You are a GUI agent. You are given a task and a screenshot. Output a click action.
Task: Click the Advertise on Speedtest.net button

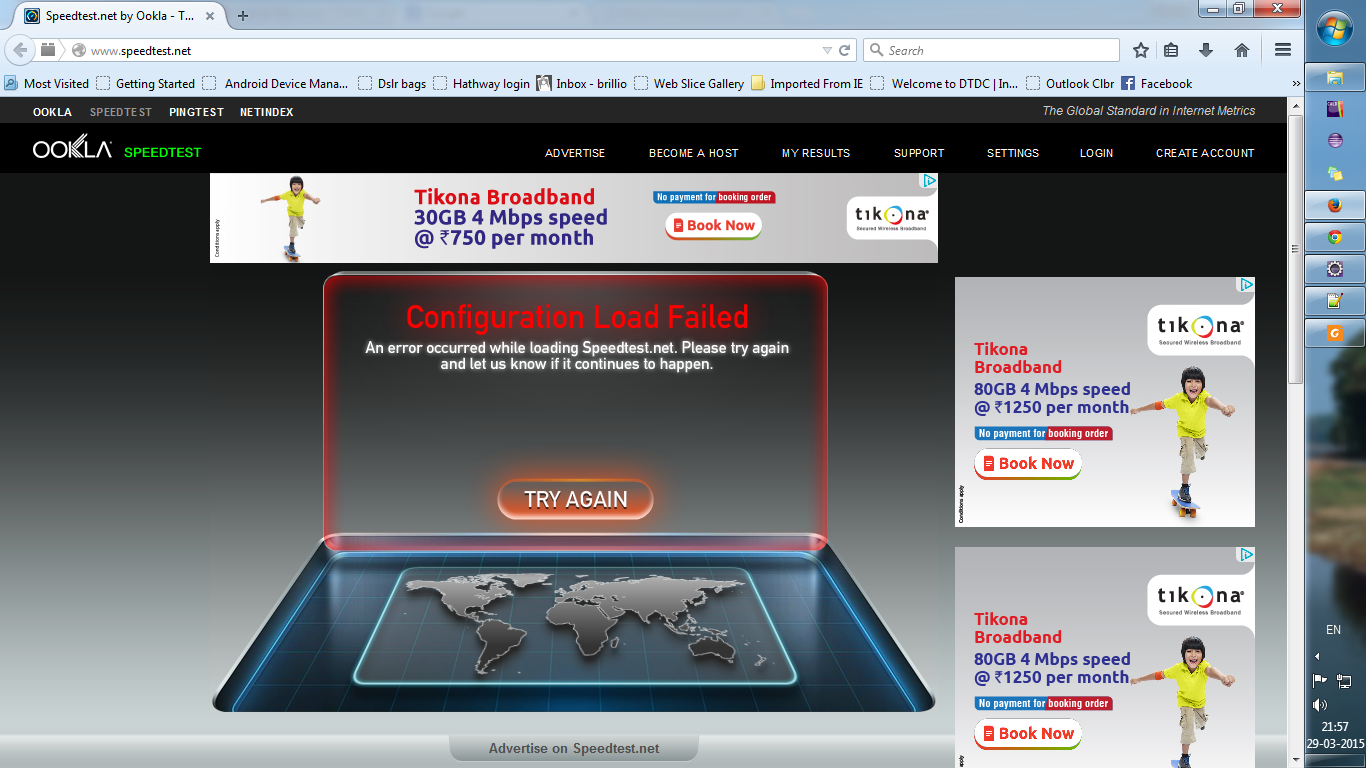click(x=574, y=748)
